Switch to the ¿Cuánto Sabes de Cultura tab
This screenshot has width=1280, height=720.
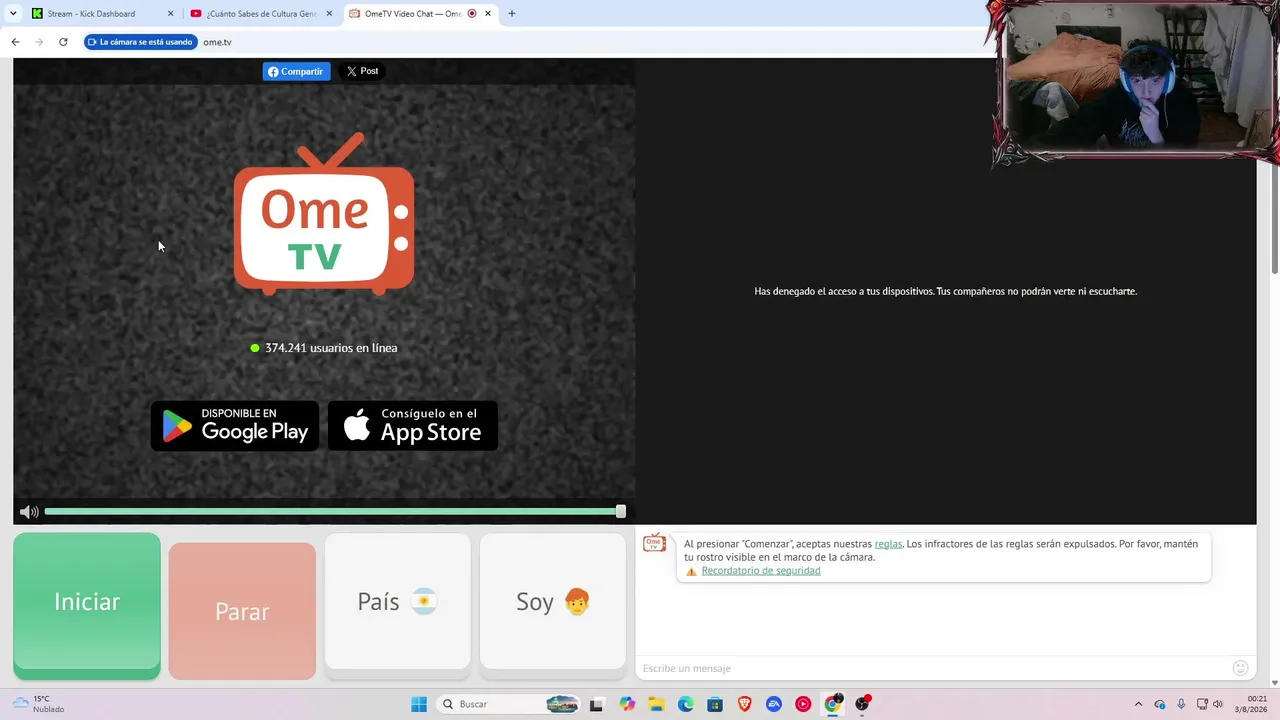tap(261, 14)
